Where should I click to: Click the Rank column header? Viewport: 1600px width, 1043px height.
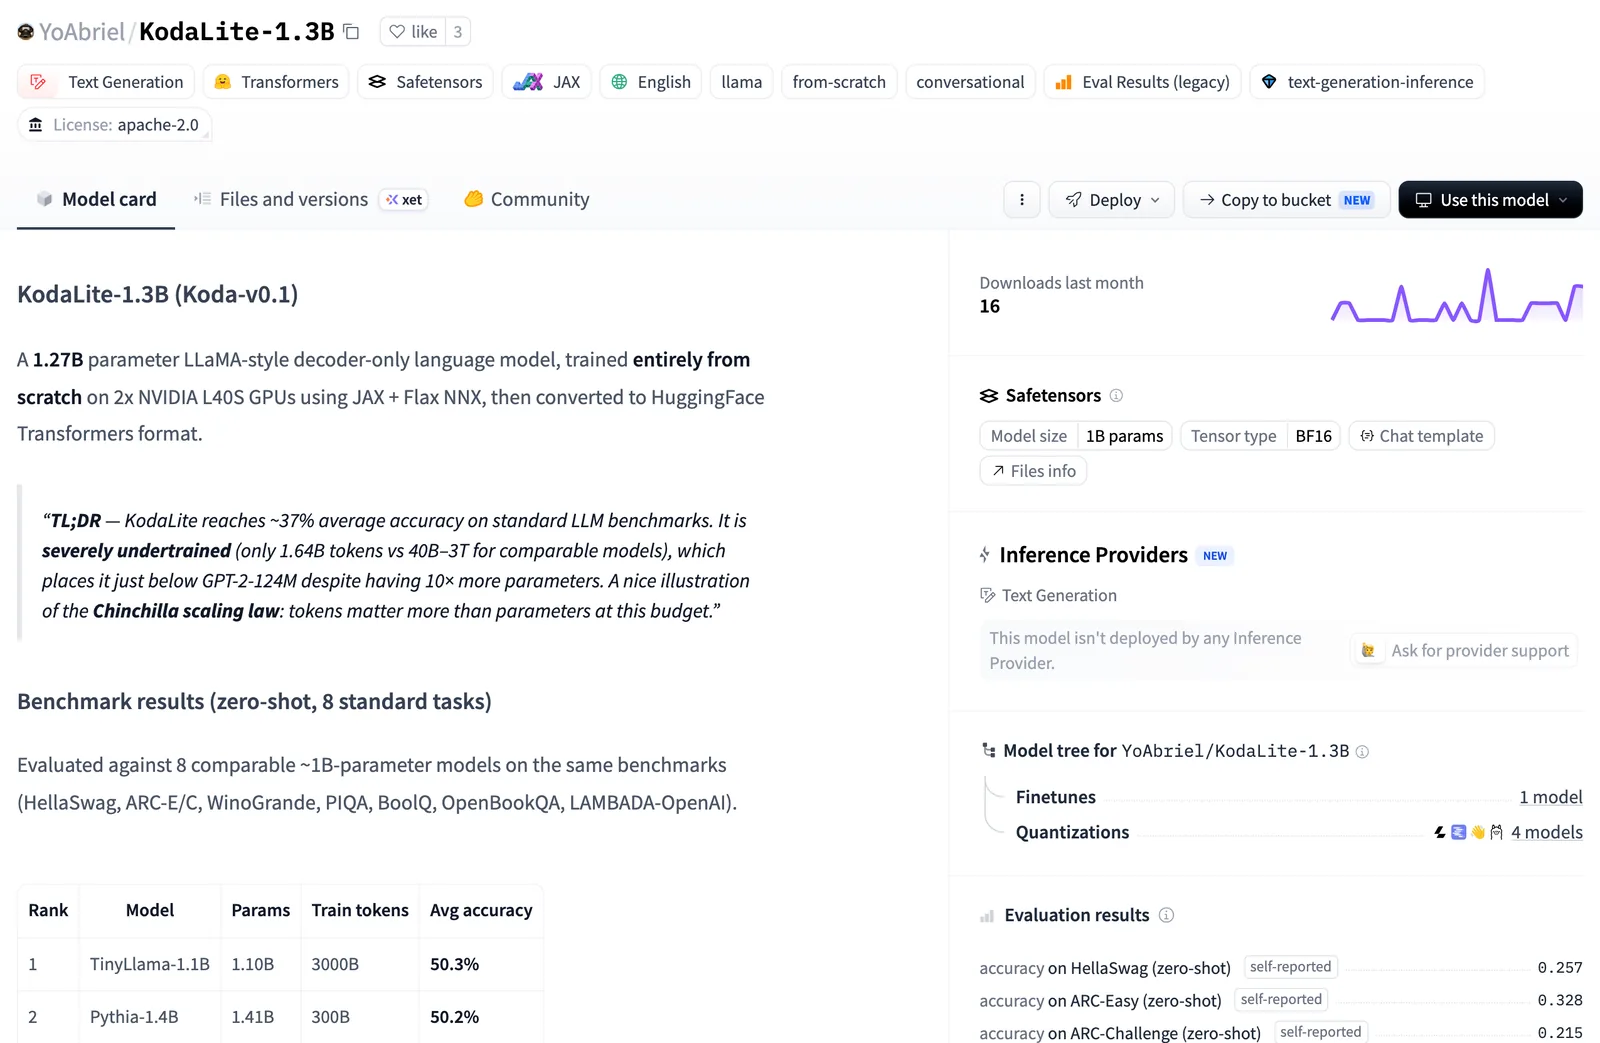(48, 910)
